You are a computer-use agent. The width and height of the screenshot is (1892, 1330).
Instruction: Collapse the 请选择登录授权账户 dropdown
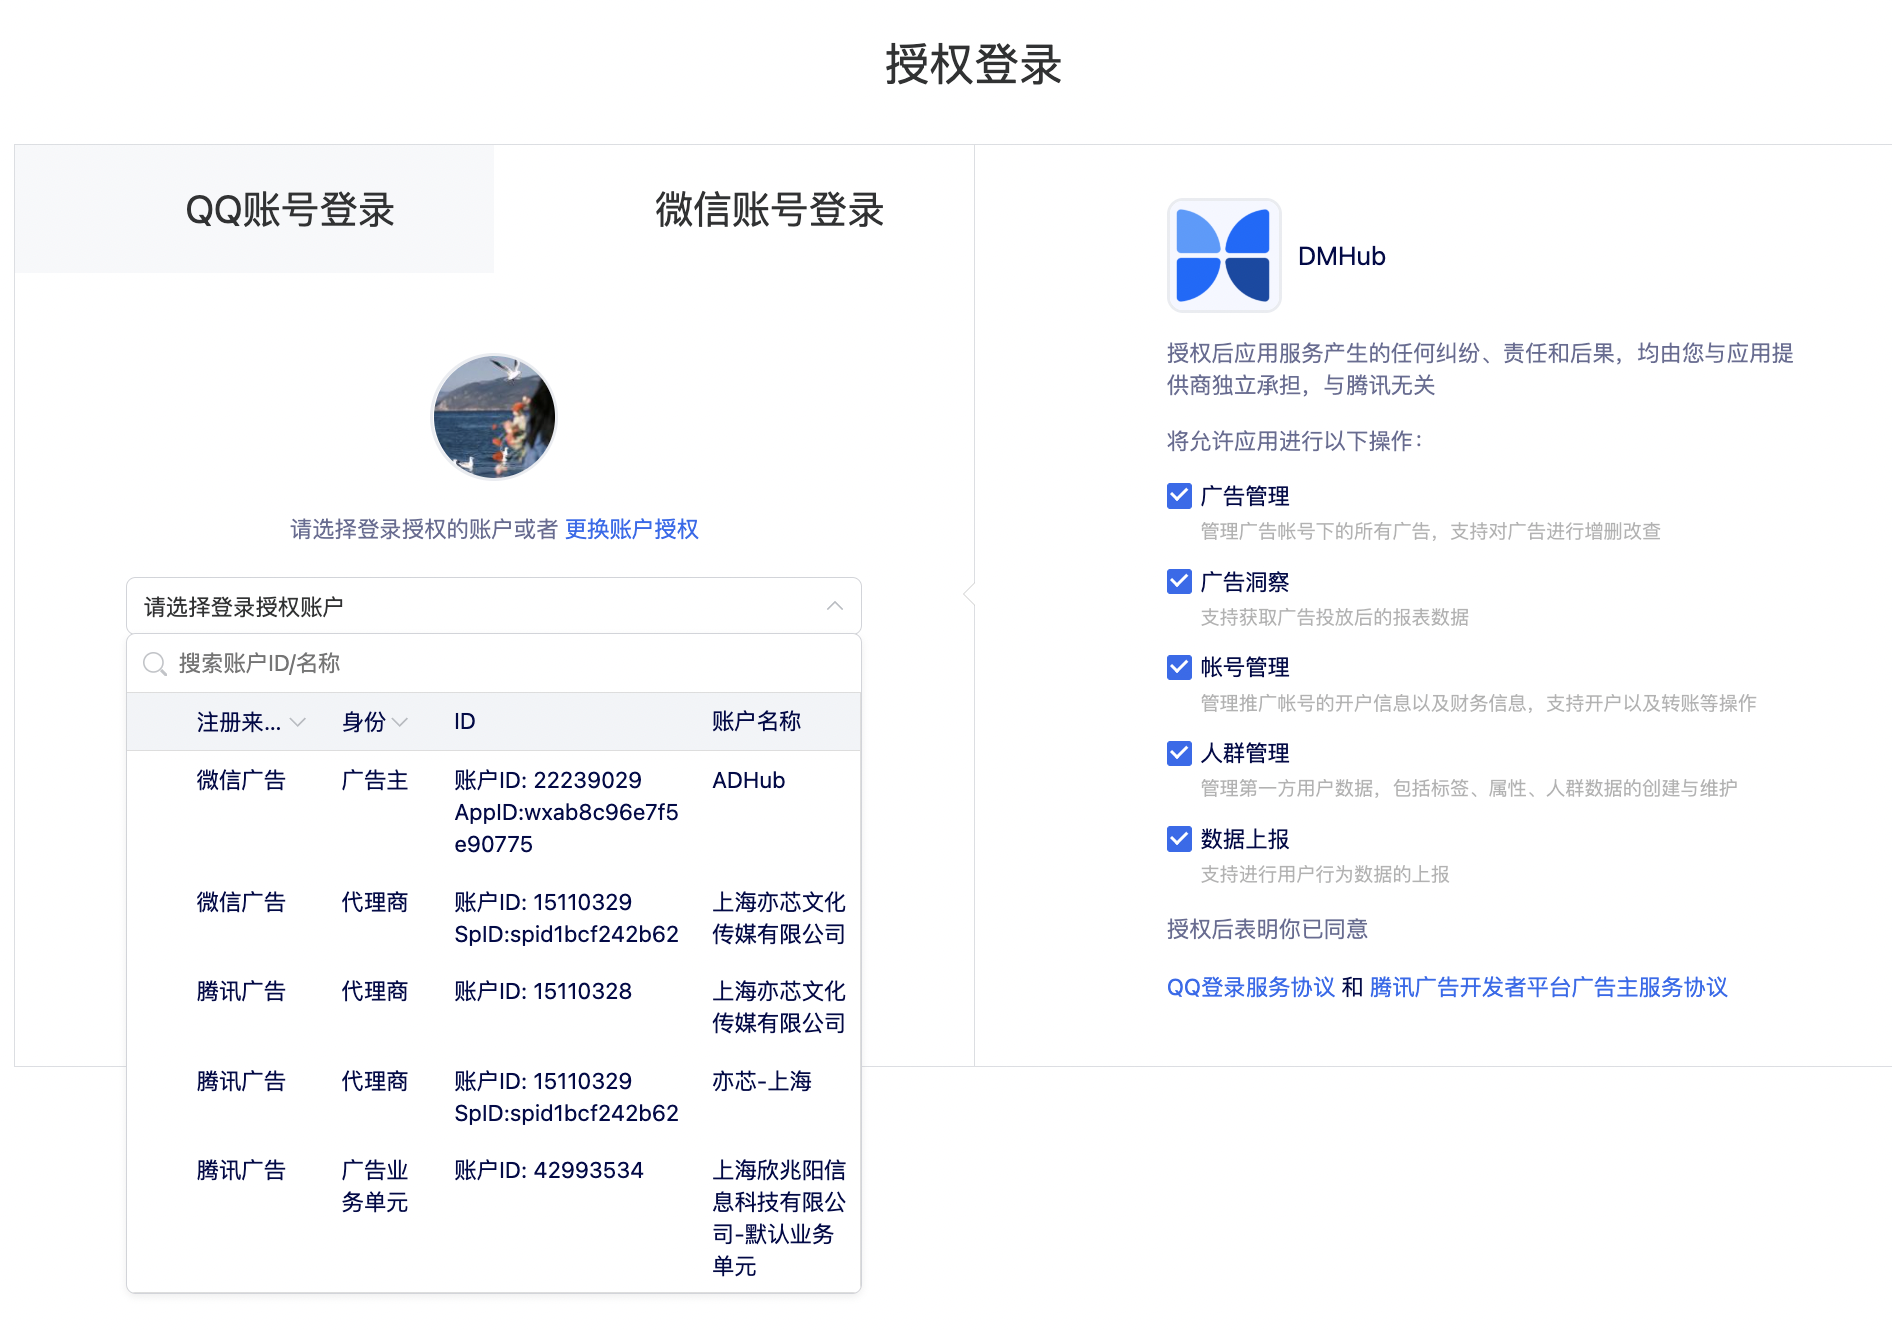(494, 606)
